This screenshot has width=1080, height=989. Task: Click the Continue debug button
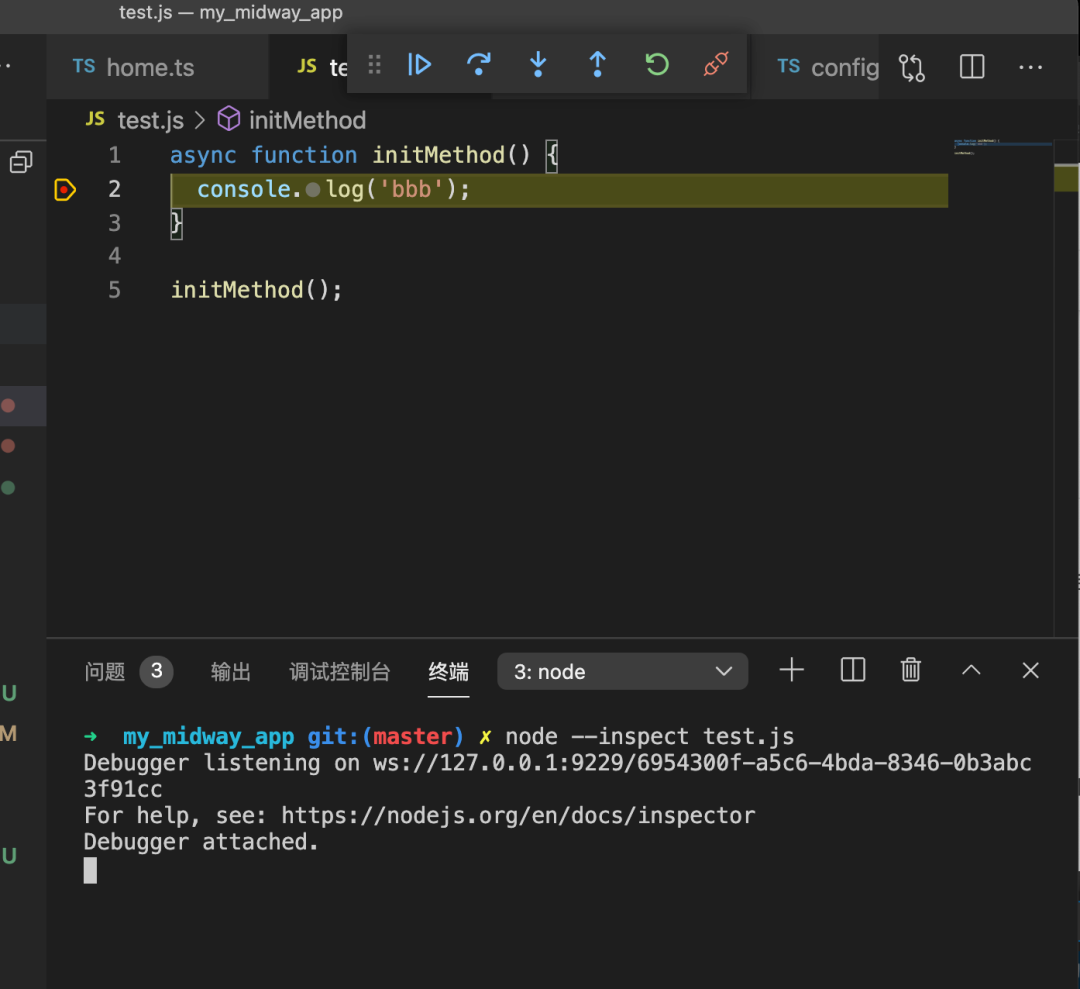(x=420, y=65)
